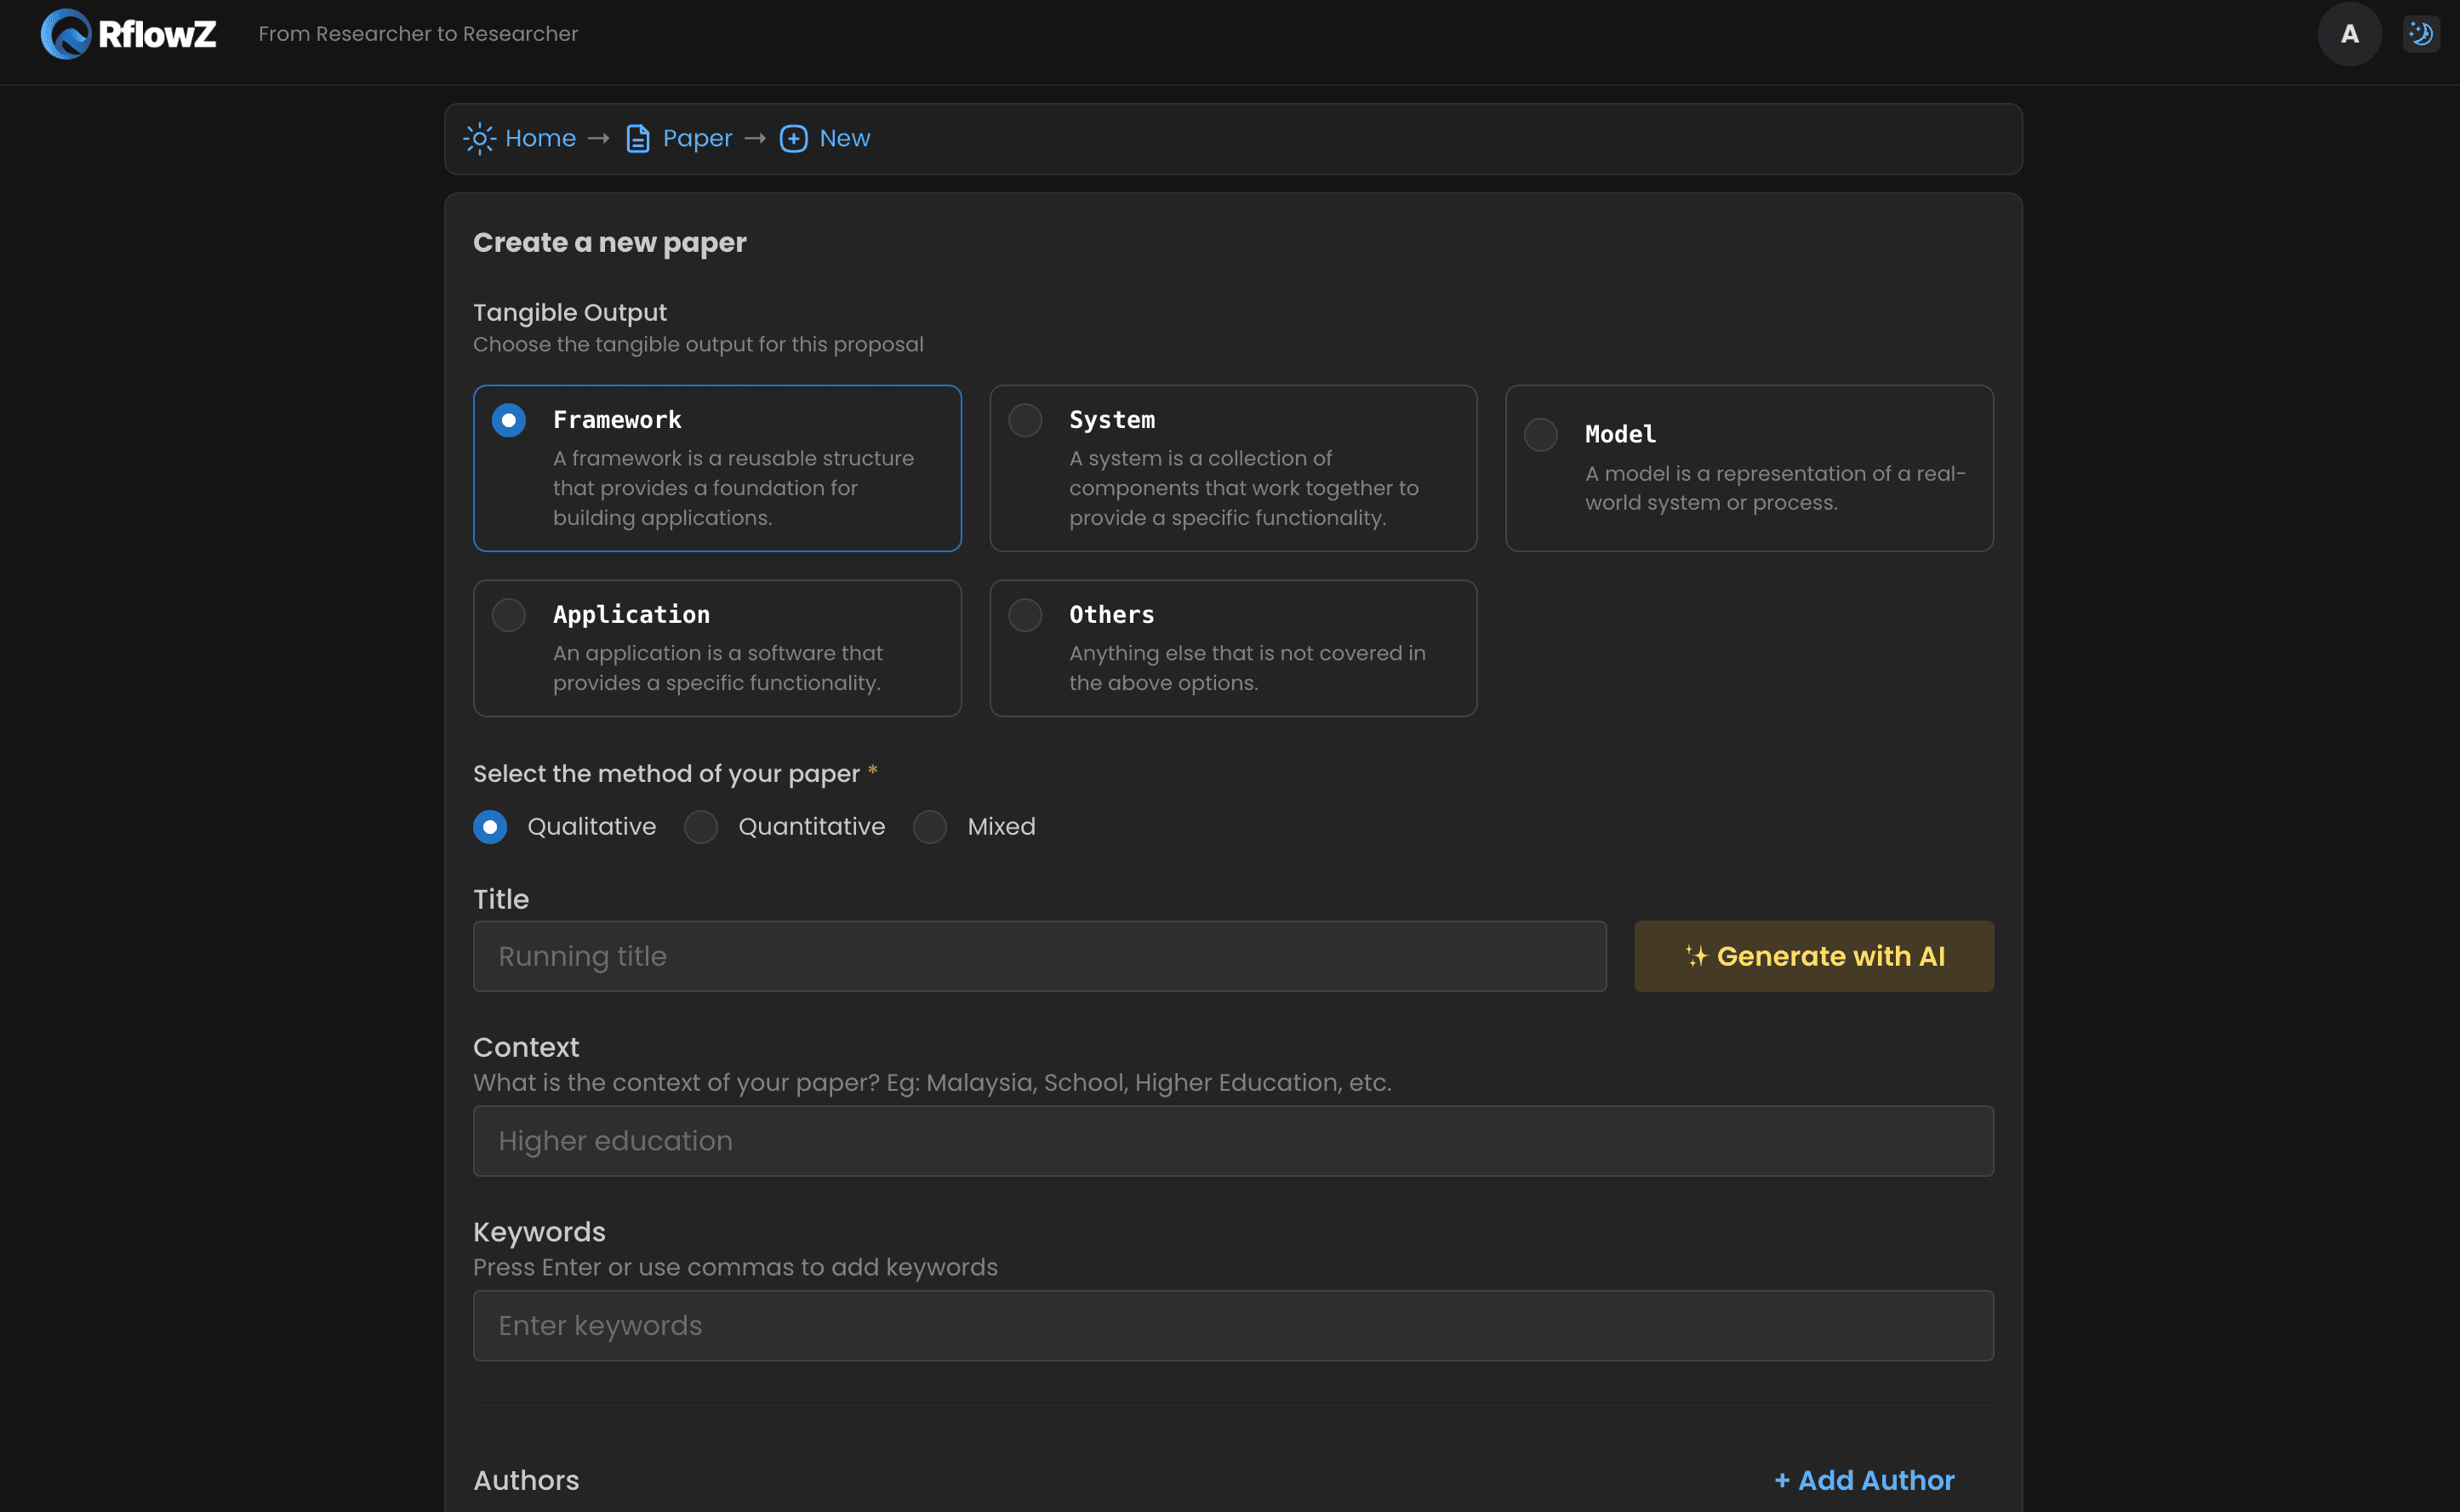Select the Quantitative method radio
Image resolution: width=2460 pixels, height=1512 pixels.
pyautogui.click(x=701, y=827)
